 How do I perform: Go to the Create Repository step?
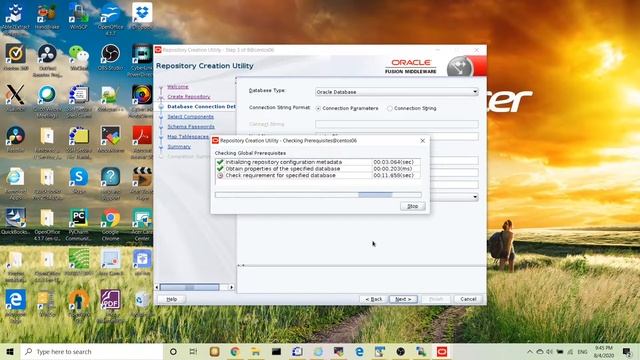coord(189,97)
